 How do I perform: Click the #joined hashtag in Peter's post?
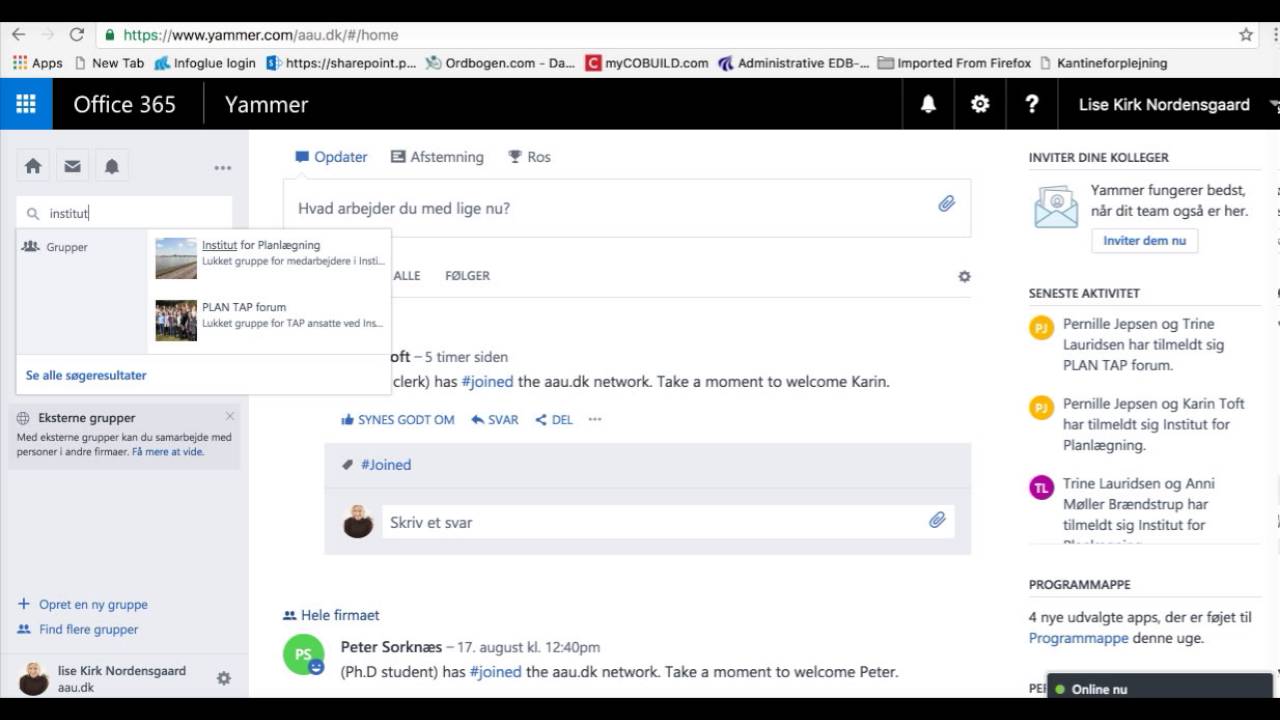coord(495,672)
